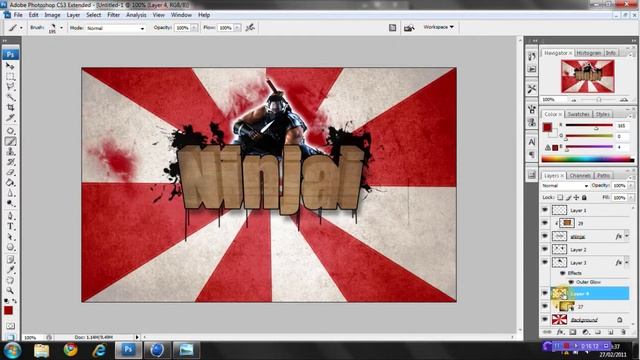Hide Layer 1 with its eye icon

[545, 210]
